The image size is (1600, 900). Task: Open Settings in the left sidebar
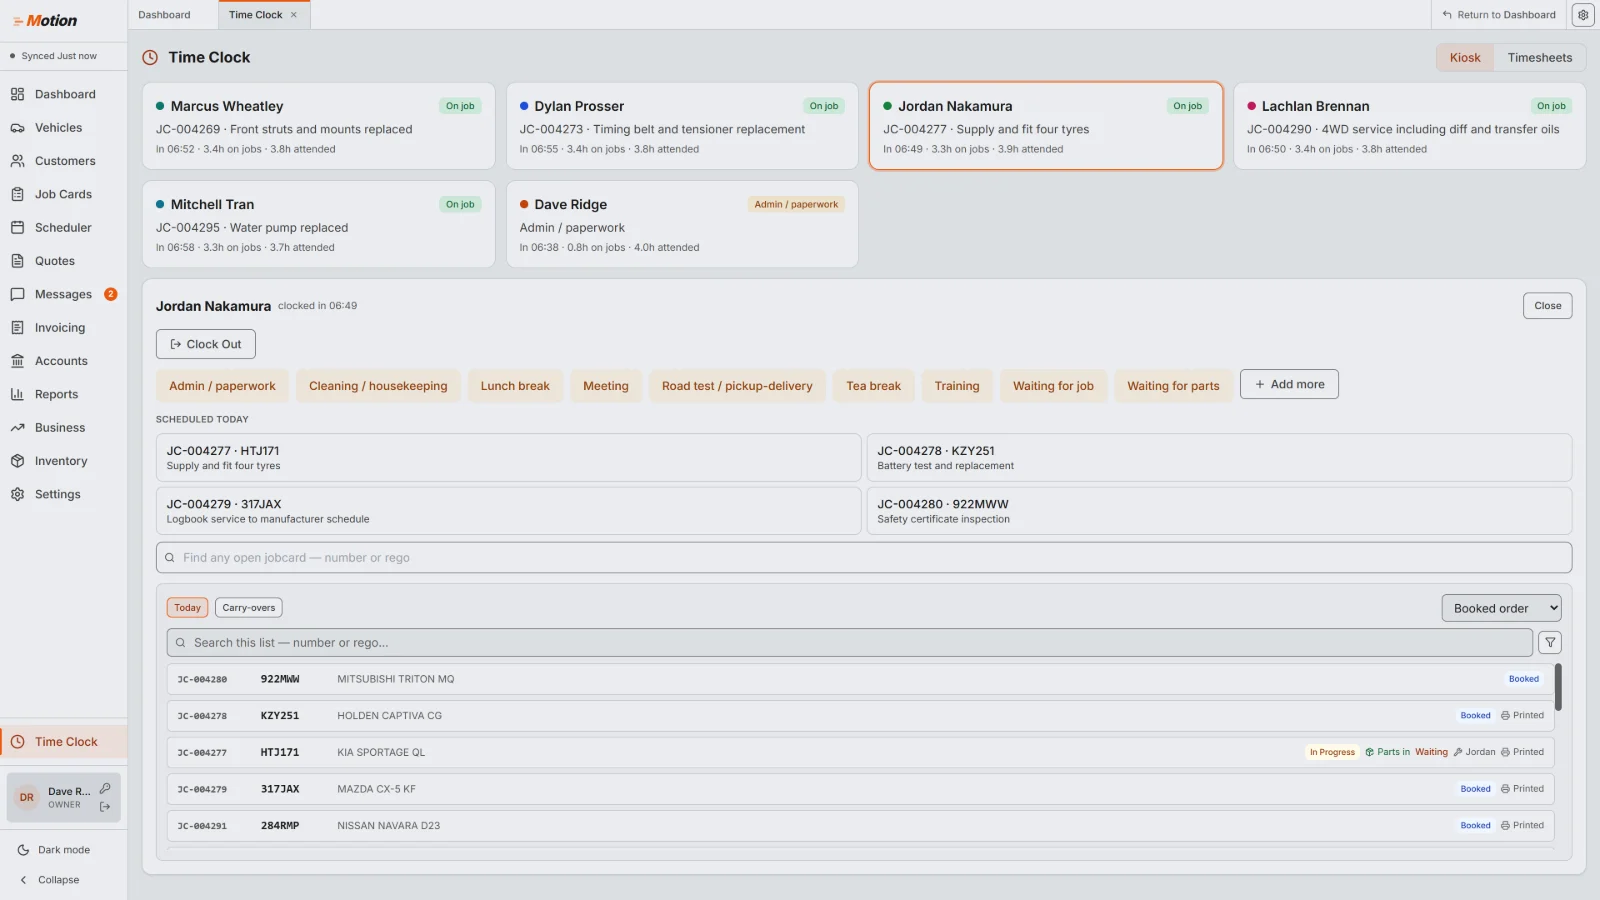point(64,494)
